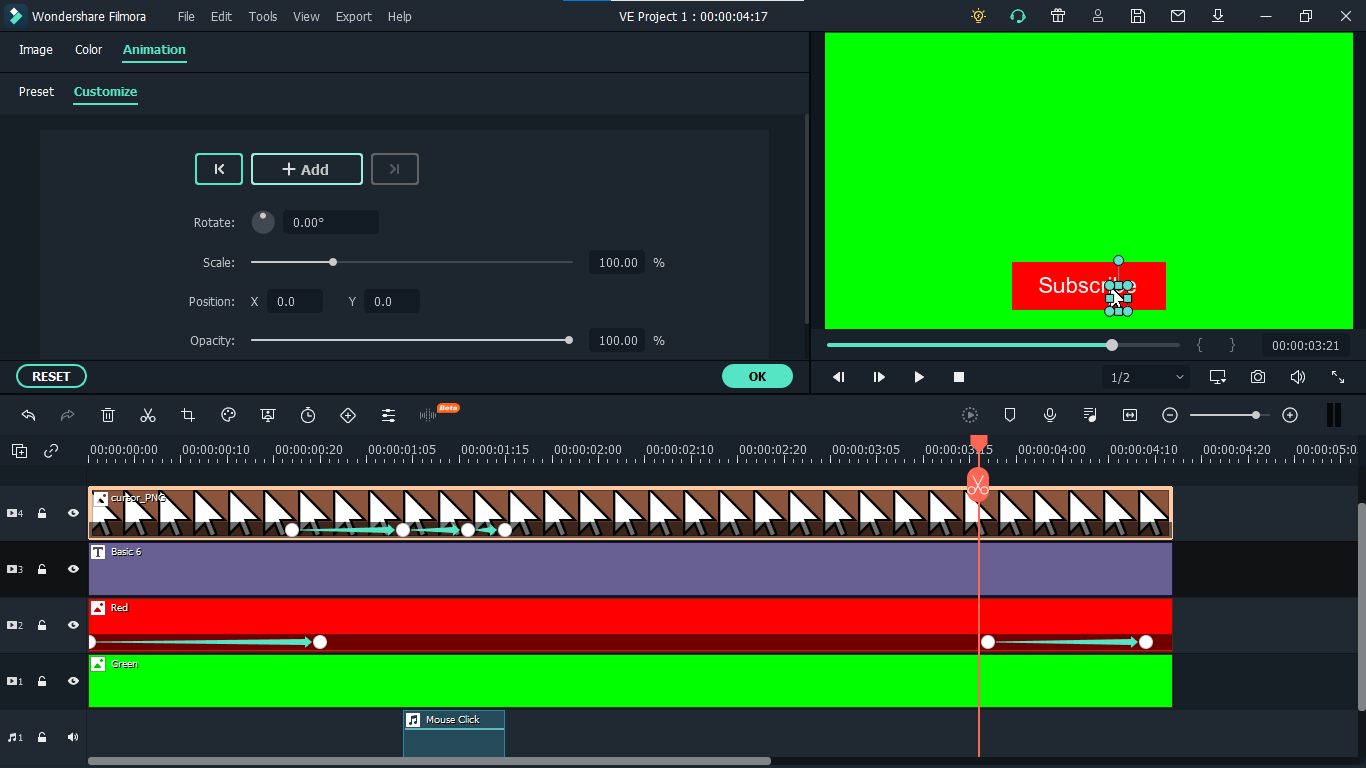Image resolution: width=1366 pixels, height=768 pixels.
Task: Switch to the Image tab
Action: click(x=36, y=50)
